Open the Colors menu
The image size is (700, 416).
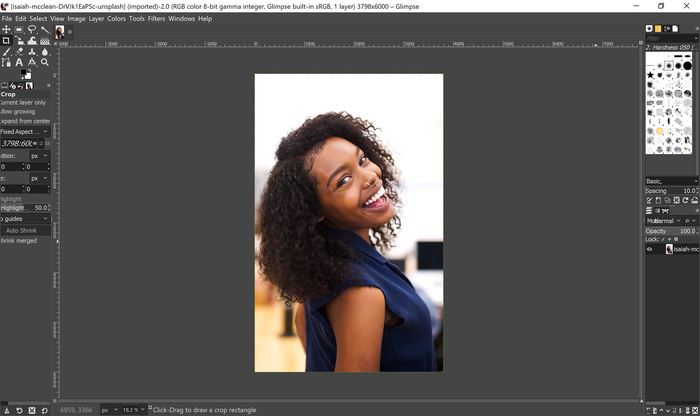tap(116, 18)
